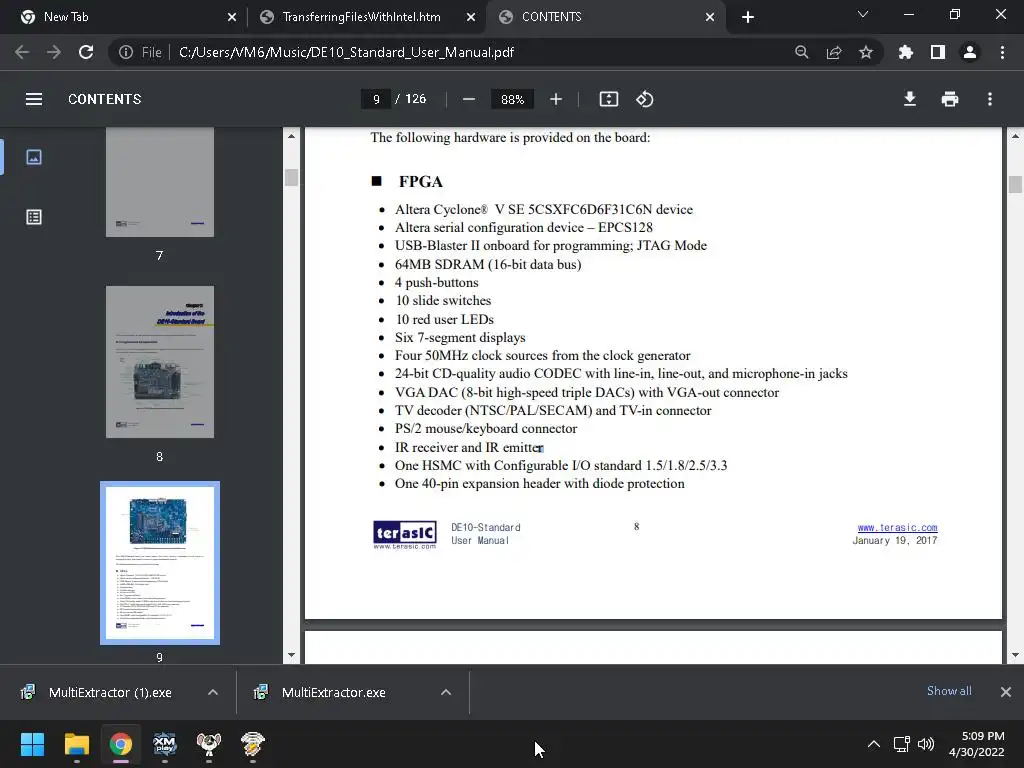
Task: Select the page 8 thumbnail
Action: (x=160, y=362)
